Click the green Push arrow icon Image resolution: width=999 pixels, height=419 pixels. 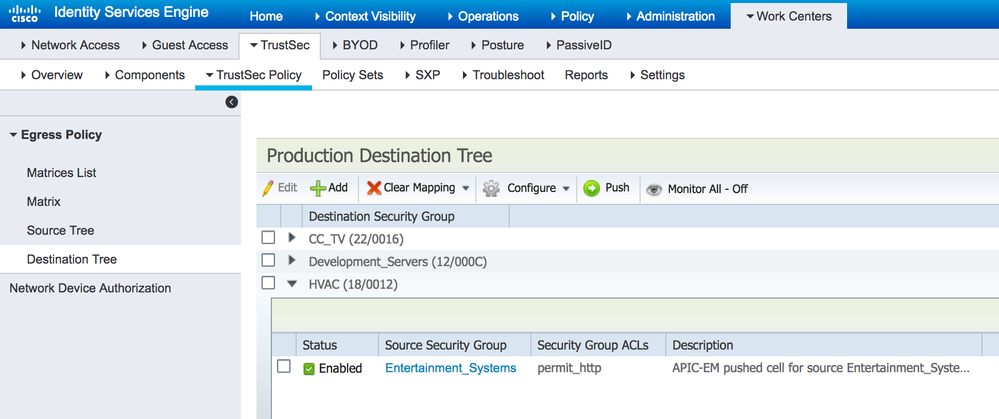point(591,188)
